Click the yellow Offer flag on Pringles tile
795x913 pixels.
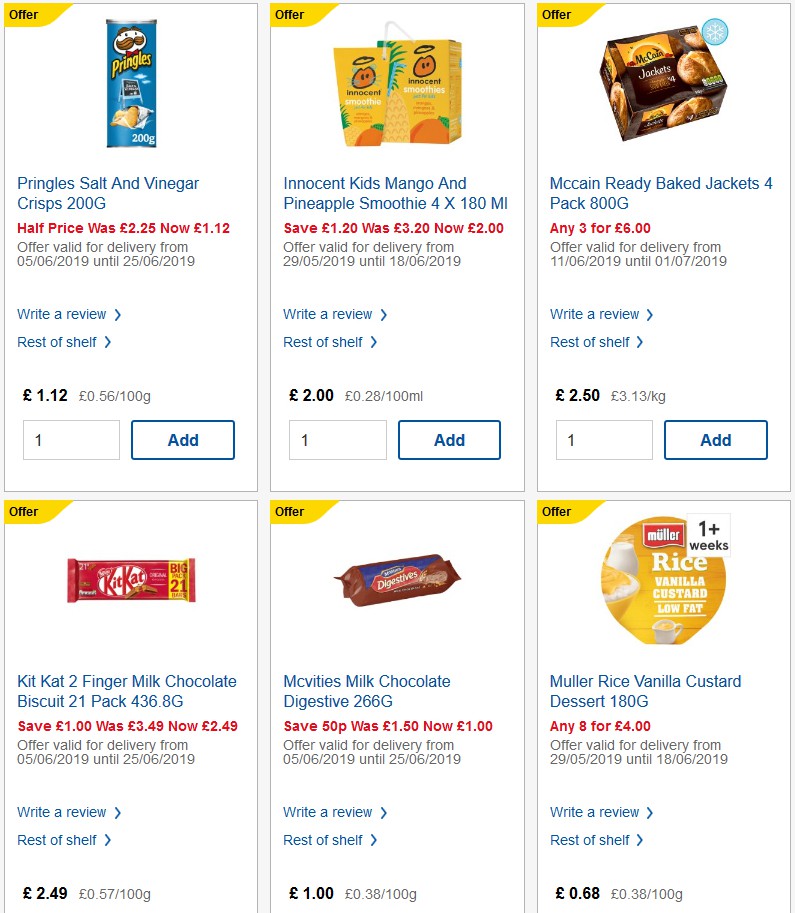[25, 14]
